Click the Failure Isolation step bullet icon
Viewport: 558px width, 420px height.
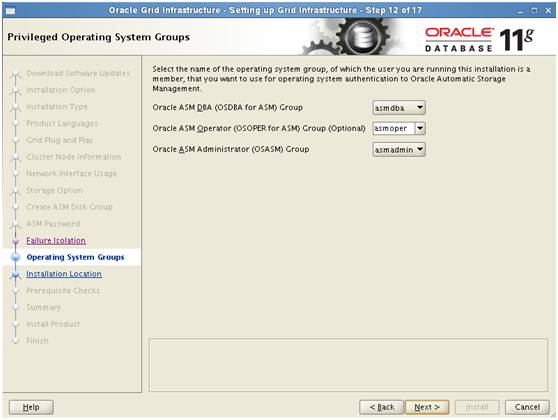15,241
